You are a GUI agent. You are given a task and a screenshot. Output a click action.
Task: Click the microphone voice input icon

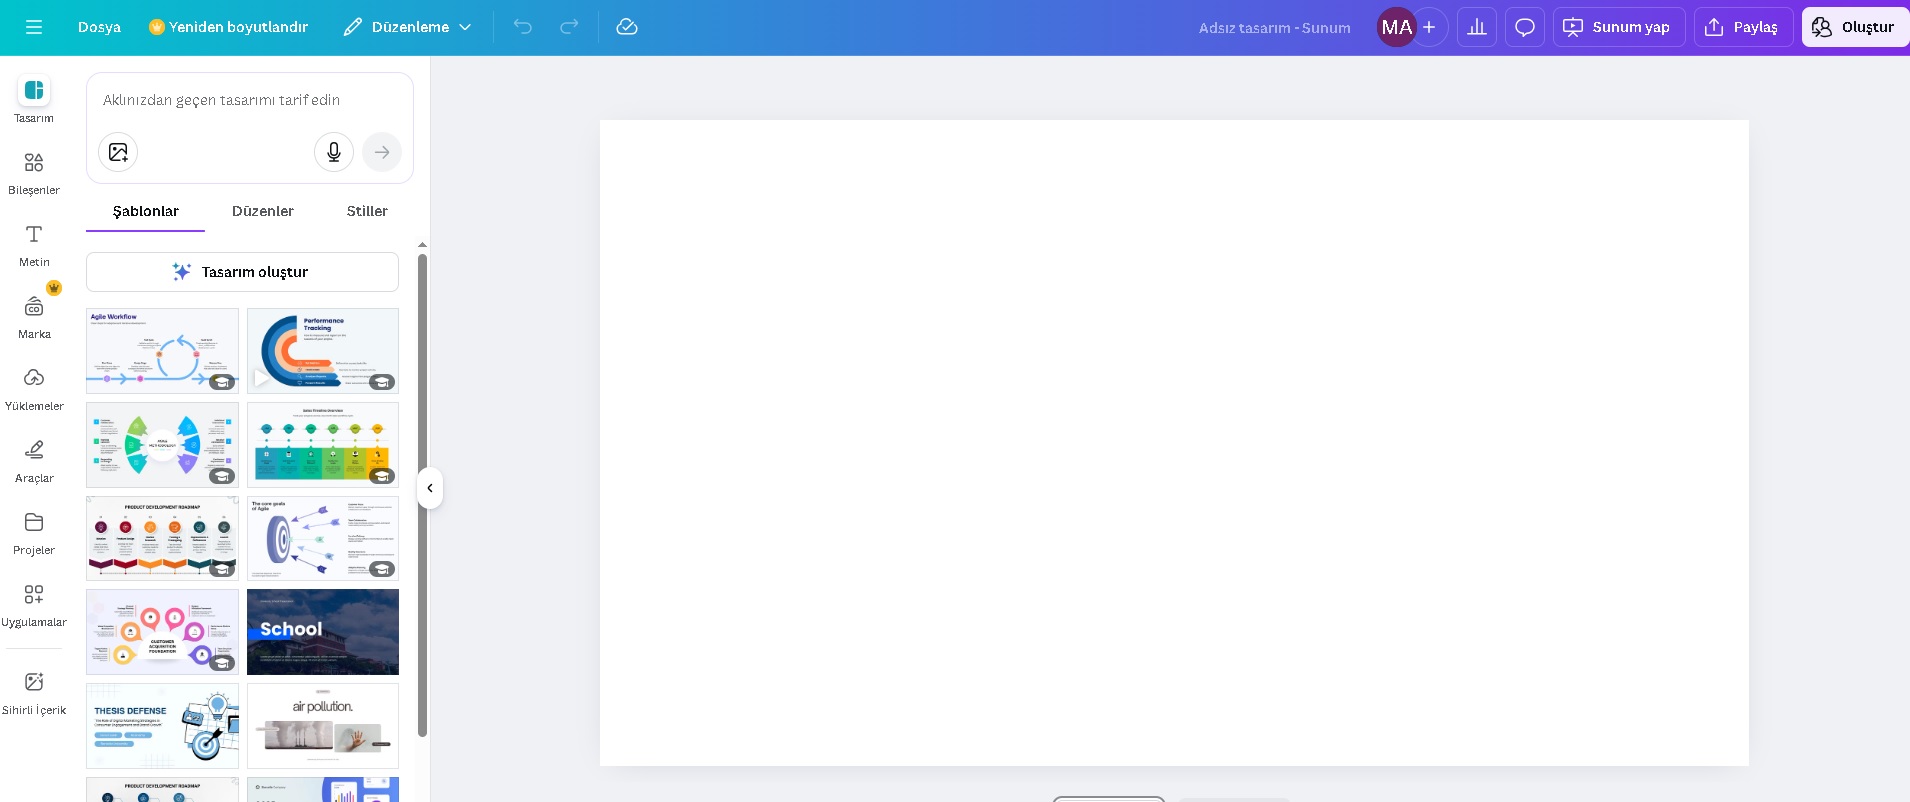tap(334, 152)
